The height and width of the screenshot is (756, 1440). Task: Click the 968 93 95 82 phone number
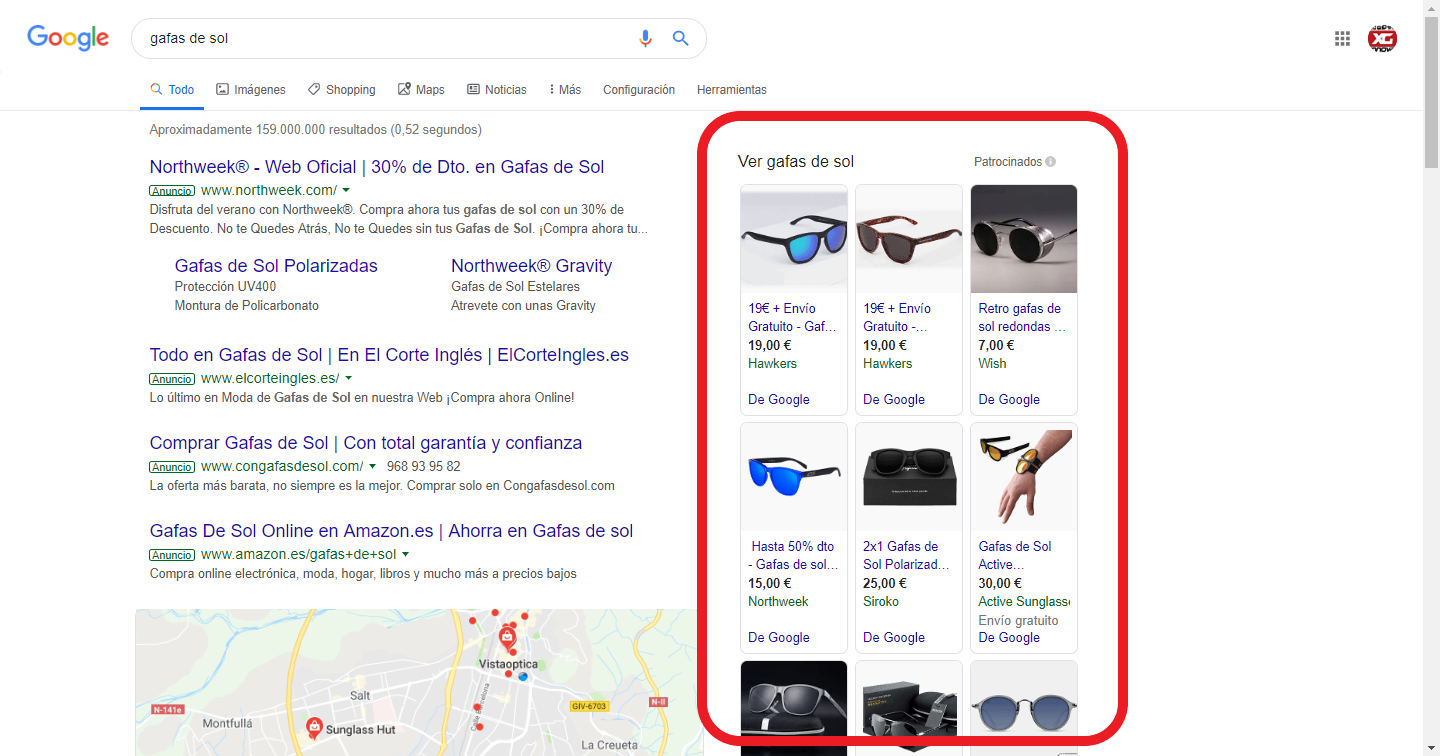(424, 467)
